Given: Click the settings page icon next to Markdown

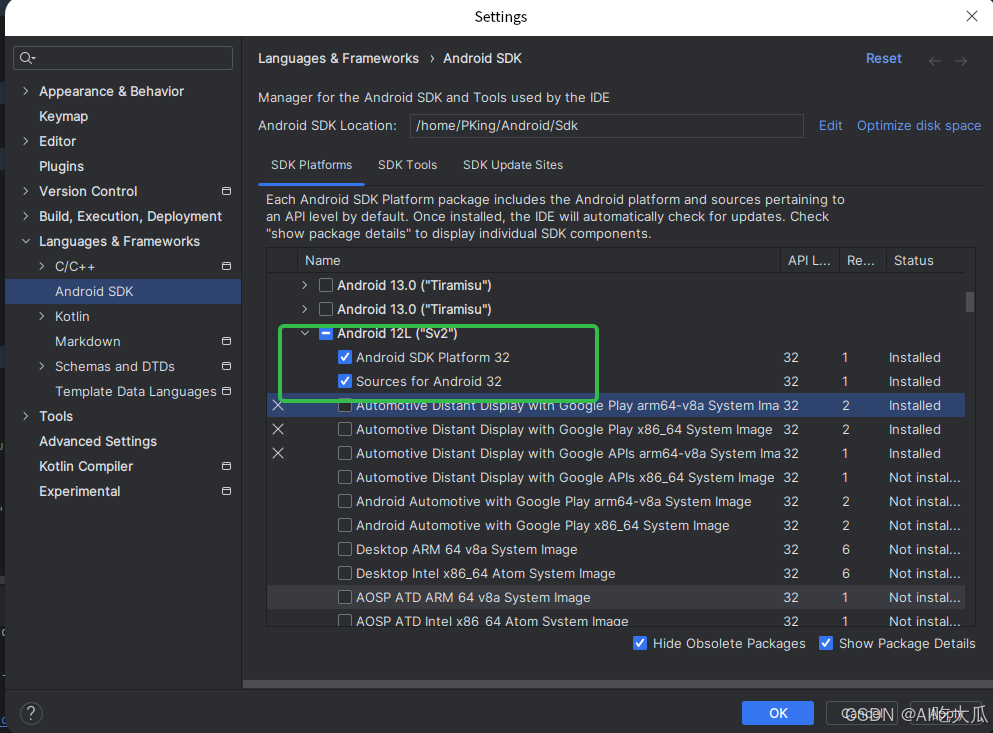Looking at the screenshot, I should coord(226,341).
